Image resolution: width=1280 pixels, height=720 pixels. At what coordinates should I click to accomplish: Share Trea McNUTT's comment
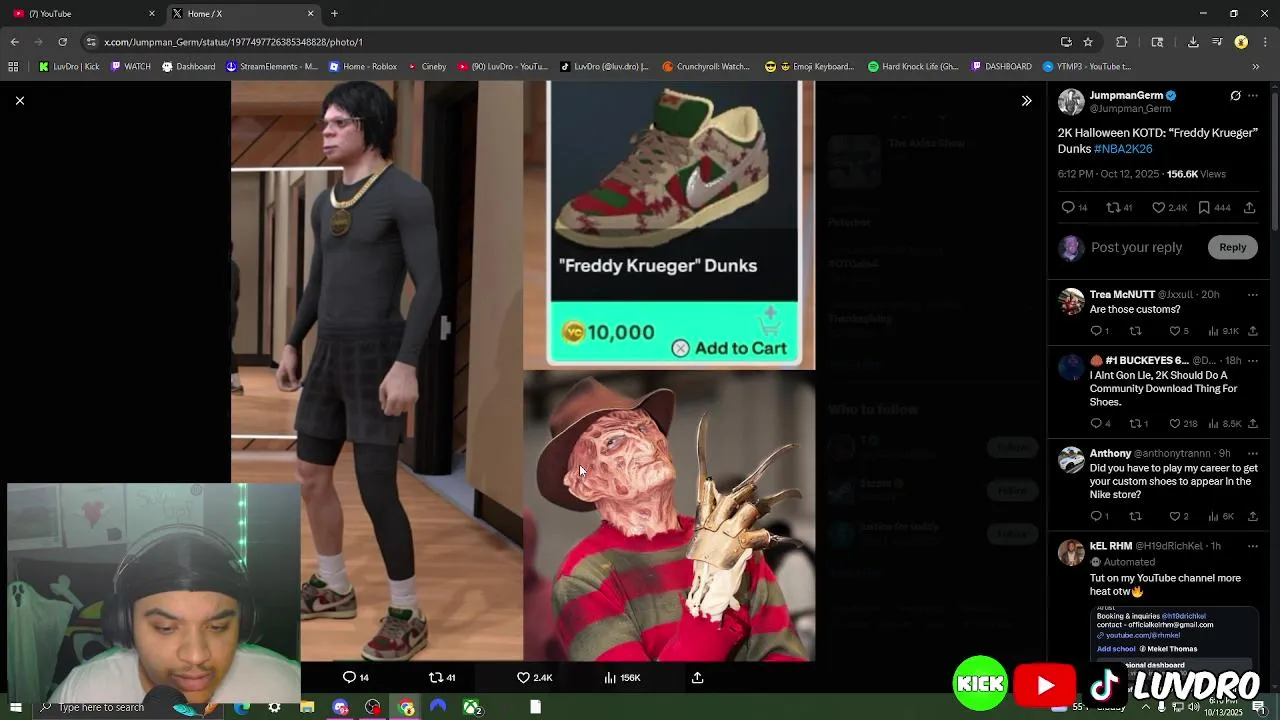pyautogui.click(x=1253, y=331)
